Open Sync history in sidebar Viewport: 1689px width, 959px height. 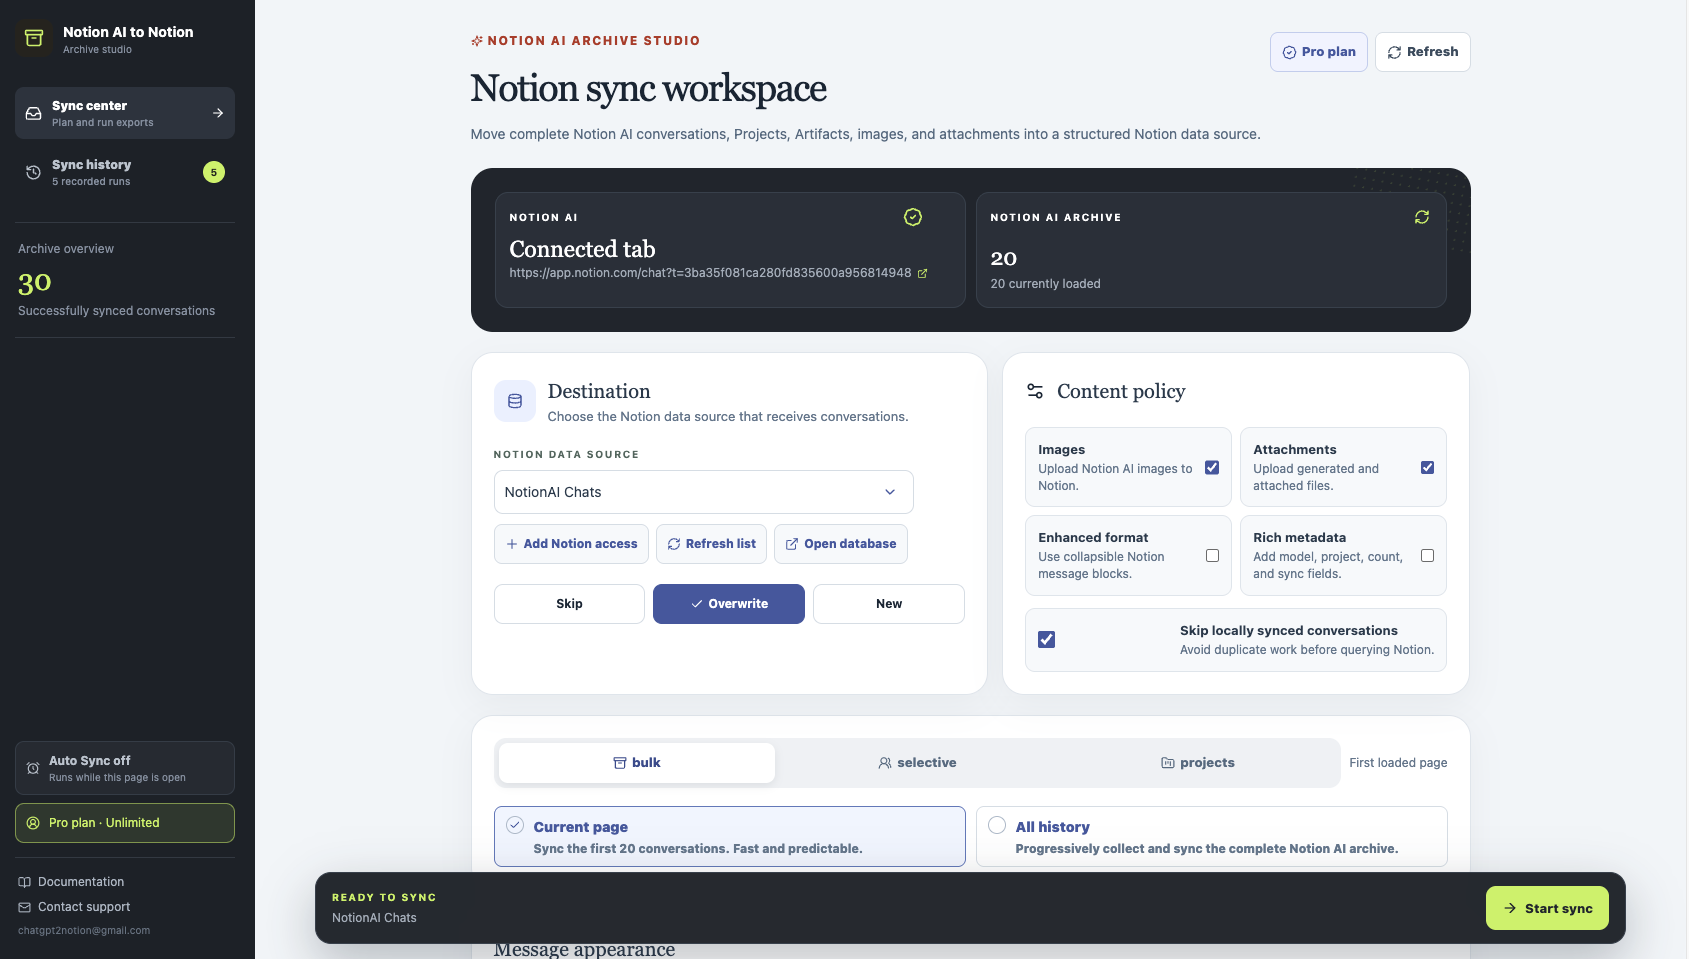(x=125, y=172)
